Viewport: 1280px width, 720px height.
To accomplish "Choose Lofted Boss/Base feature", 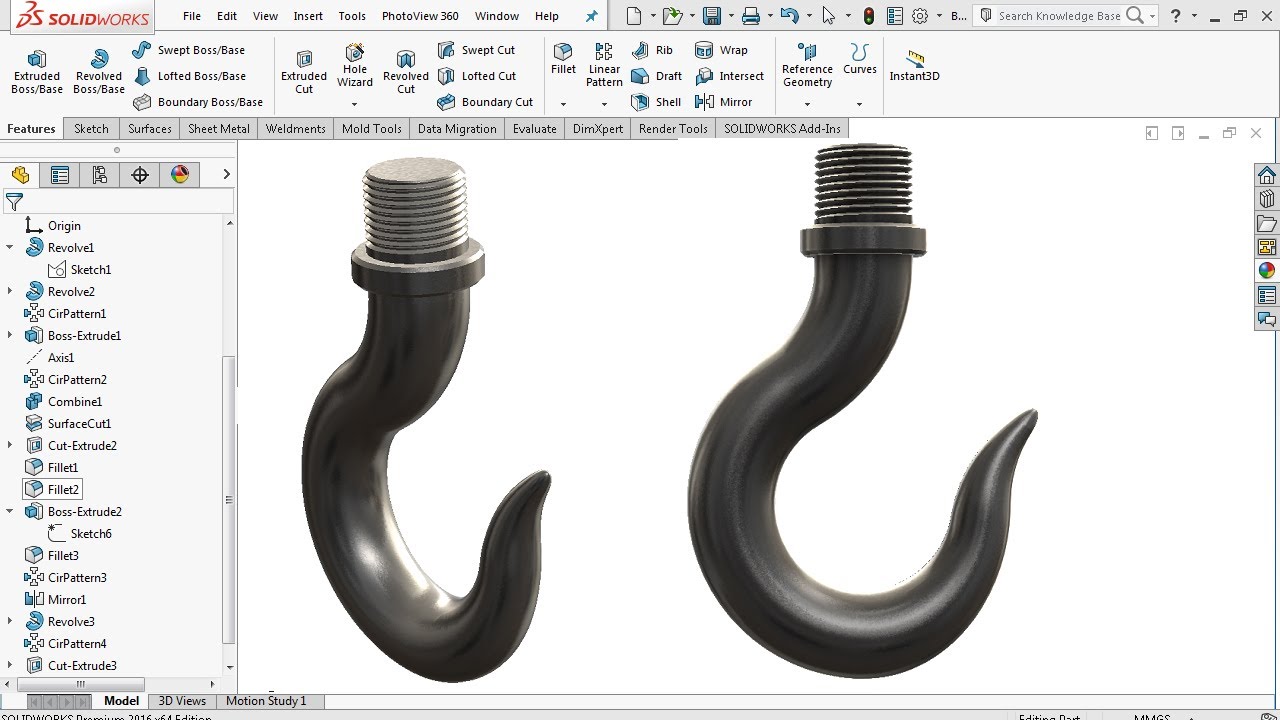I will tap(189, 76).
